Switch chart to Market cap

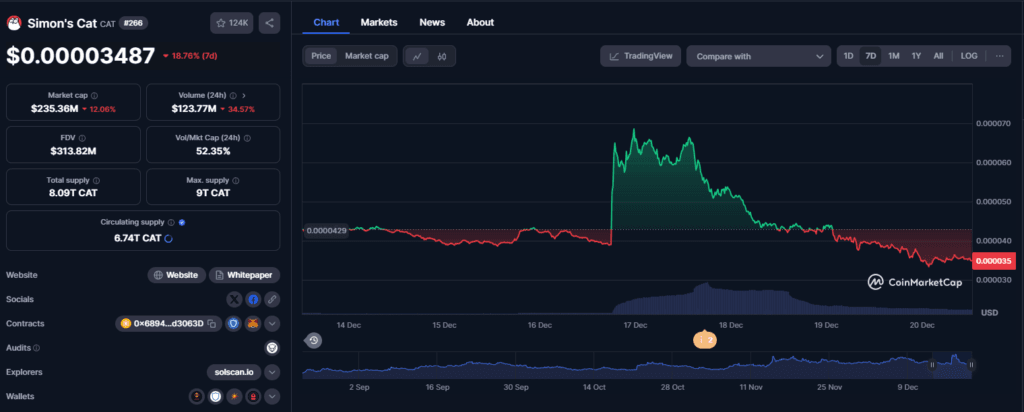point(366,56)
